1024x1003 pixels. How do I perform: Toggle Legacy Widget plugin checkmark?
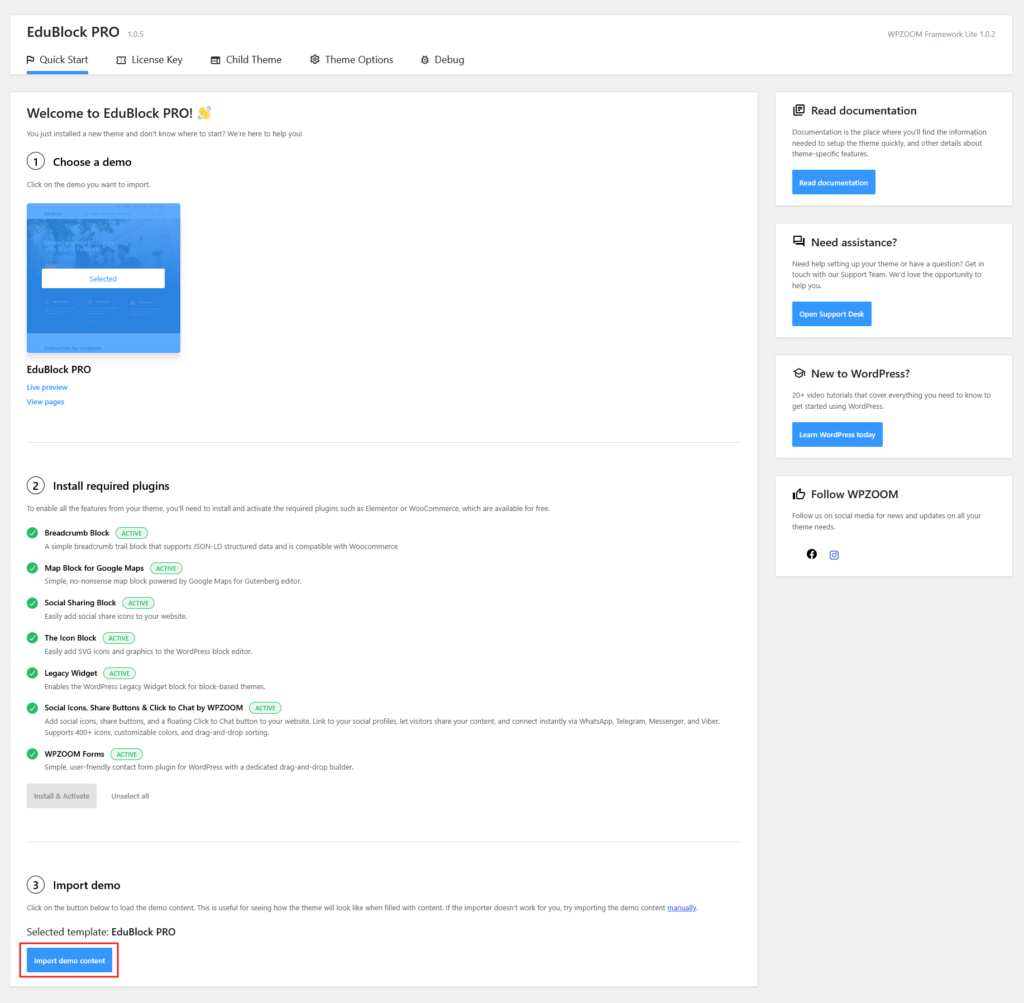click(x=32, y=673)
